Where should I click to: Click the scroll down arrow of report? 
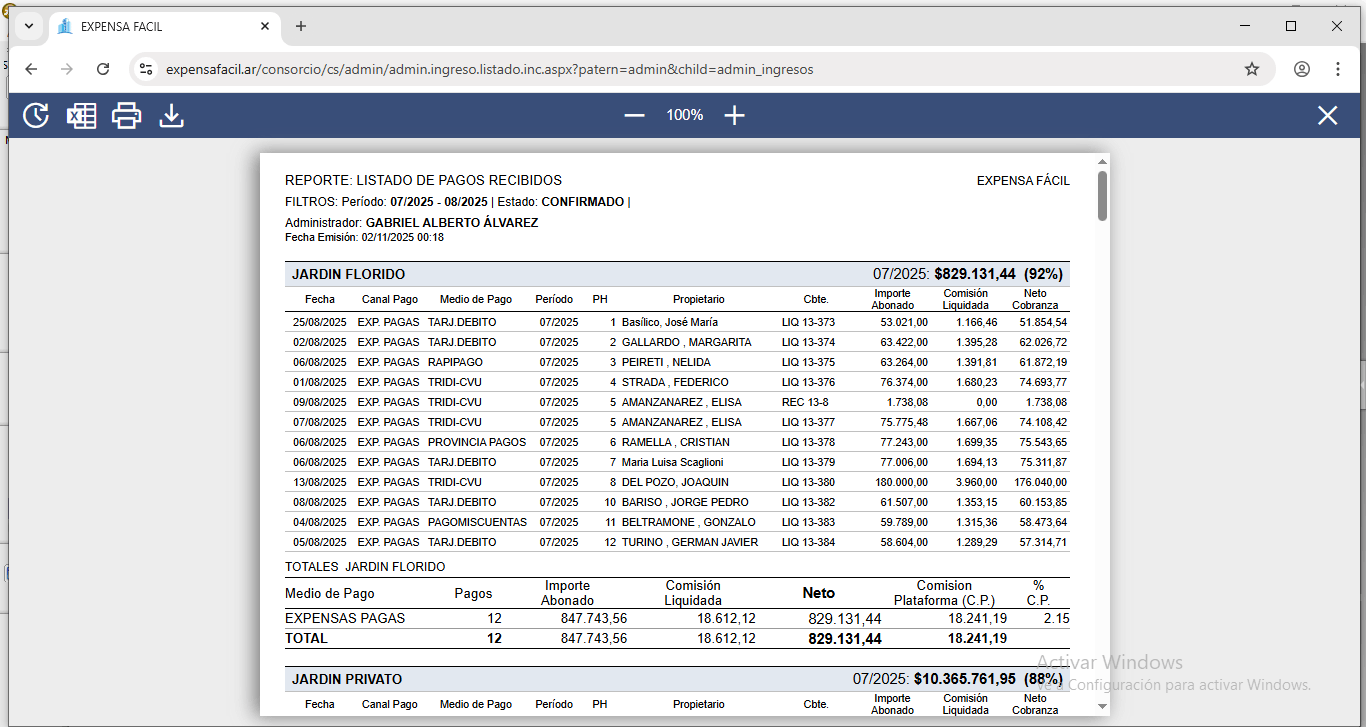point(1102,706)
